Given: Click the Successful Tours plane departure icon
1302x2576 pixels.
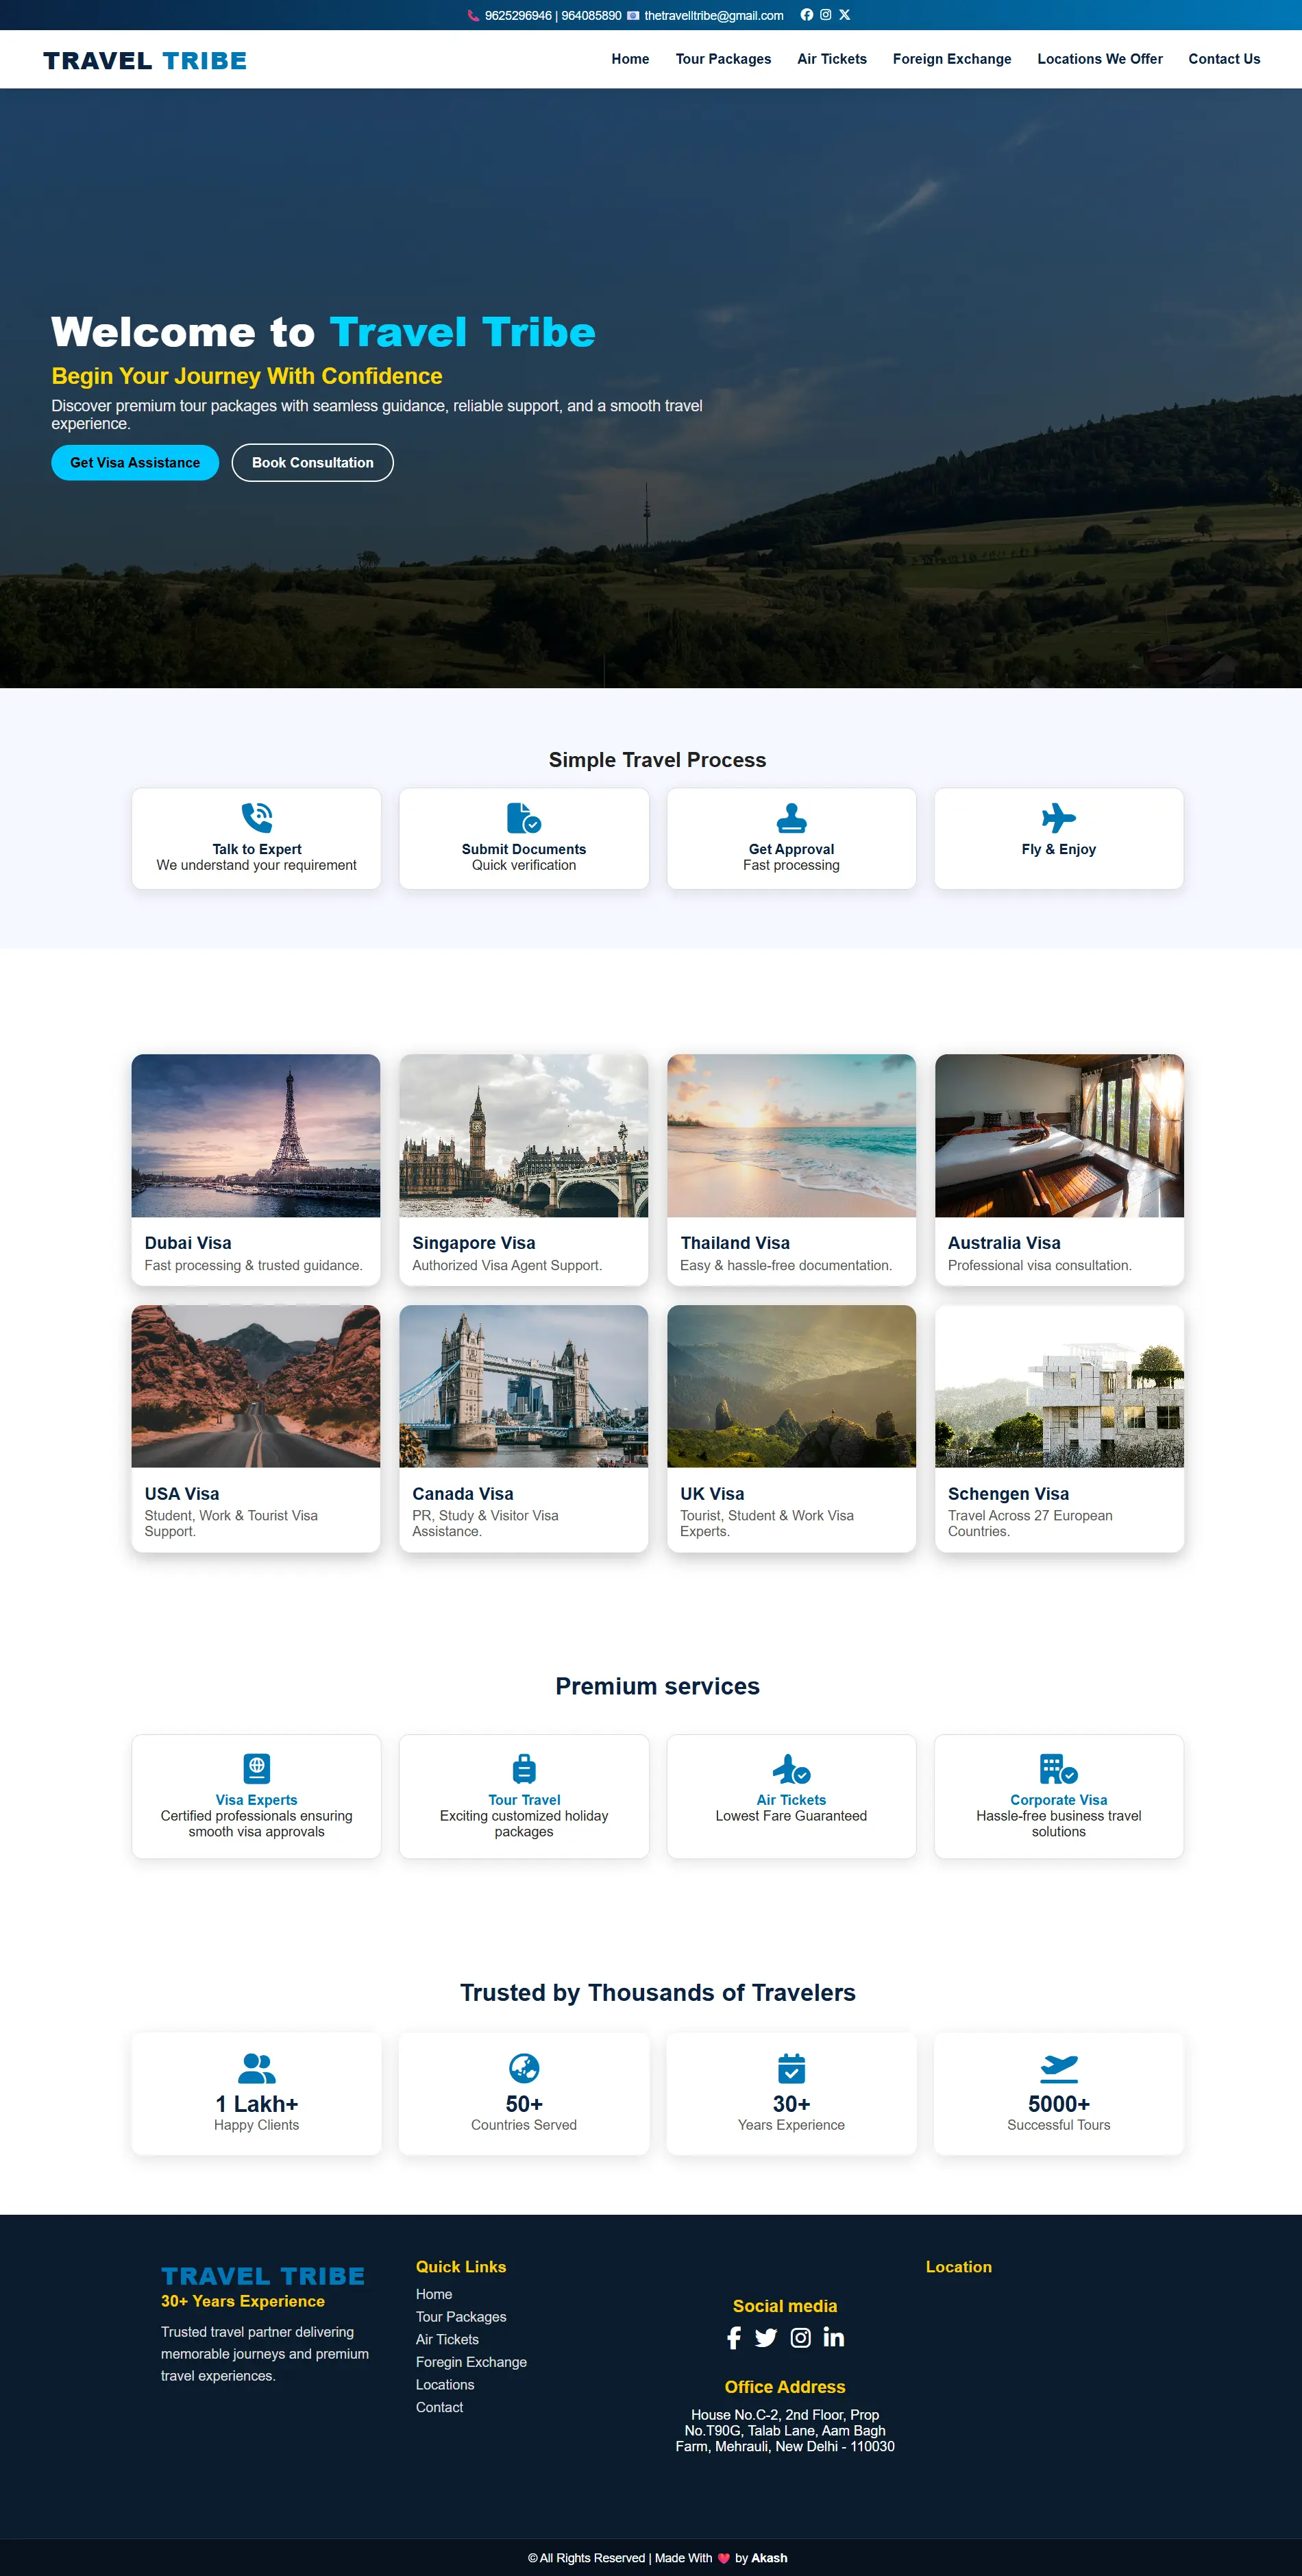Looking at the screenshot, I should 1058,2068.
